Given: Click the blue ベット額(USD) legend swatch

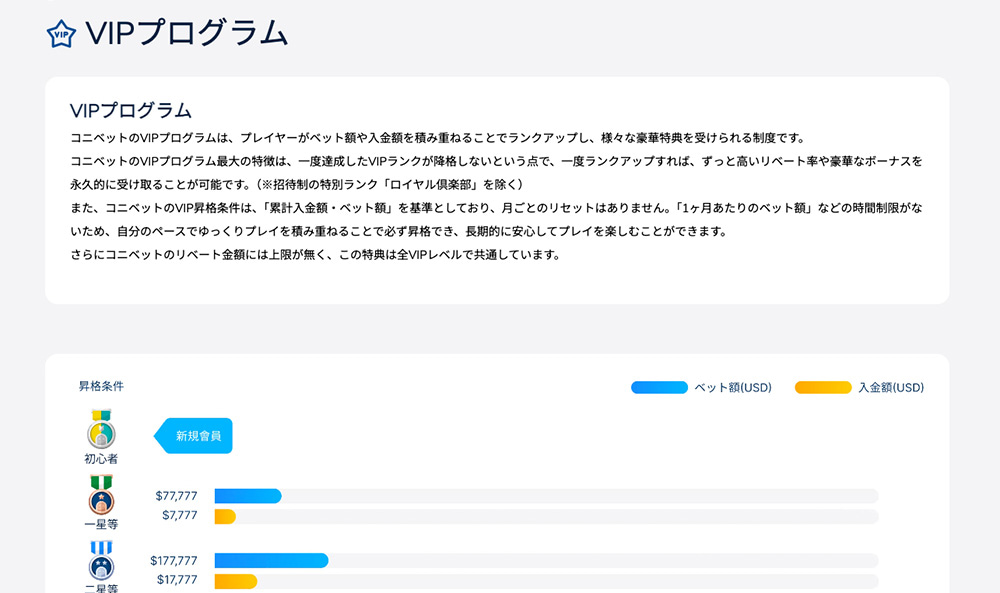Looking at the screenshot, I should 659,388.
